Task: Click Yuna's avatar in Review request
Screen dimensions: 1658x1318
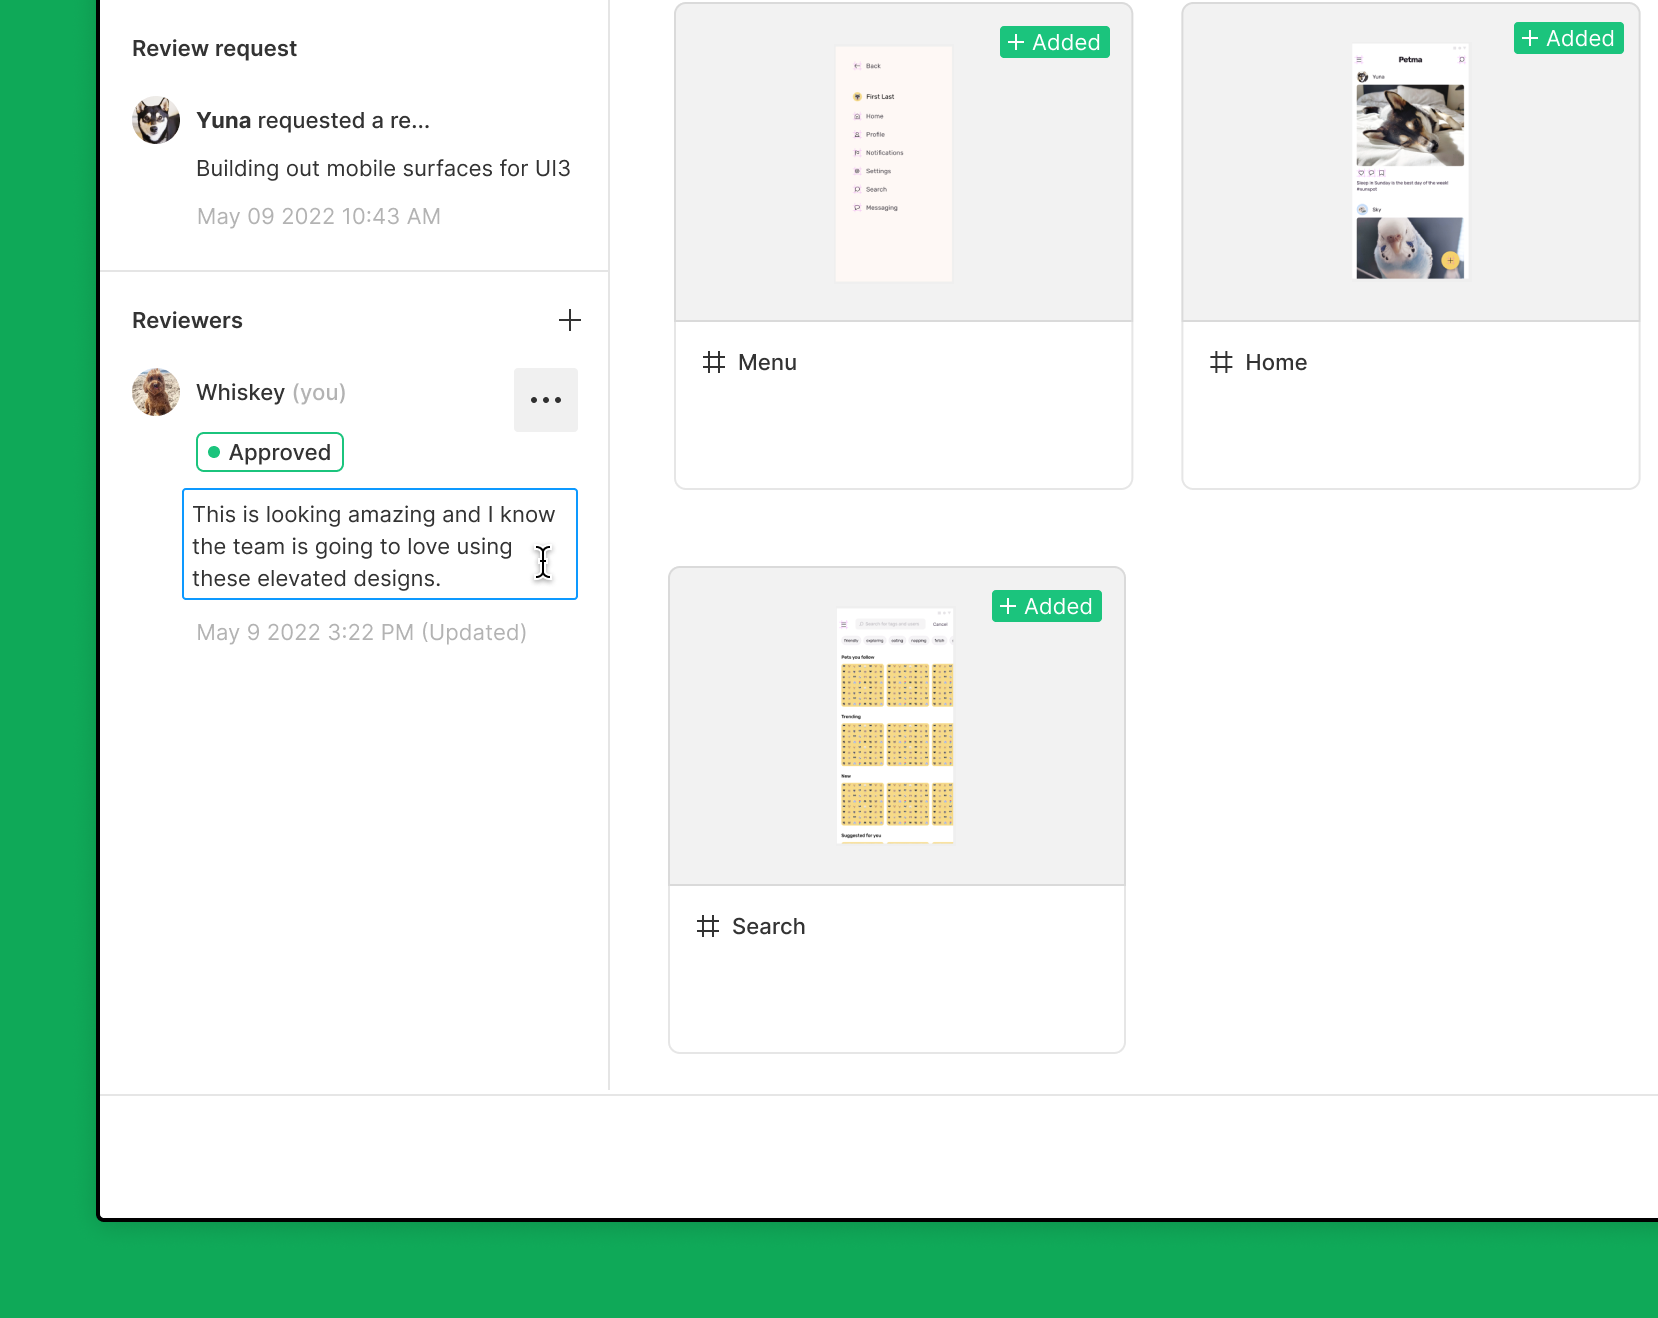Action: pyautogui.click(x=156, y=120)
